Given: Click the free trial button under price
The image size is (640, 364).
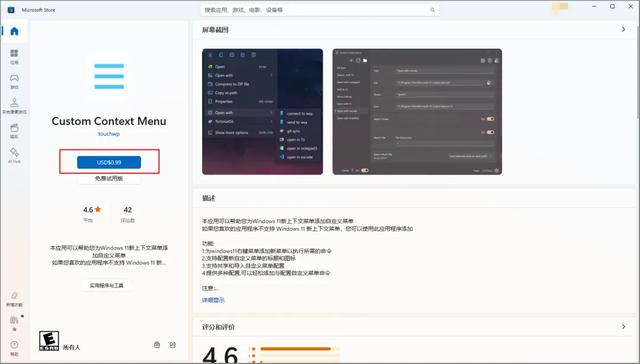Looking at the screenshot, I should point(109,178).
